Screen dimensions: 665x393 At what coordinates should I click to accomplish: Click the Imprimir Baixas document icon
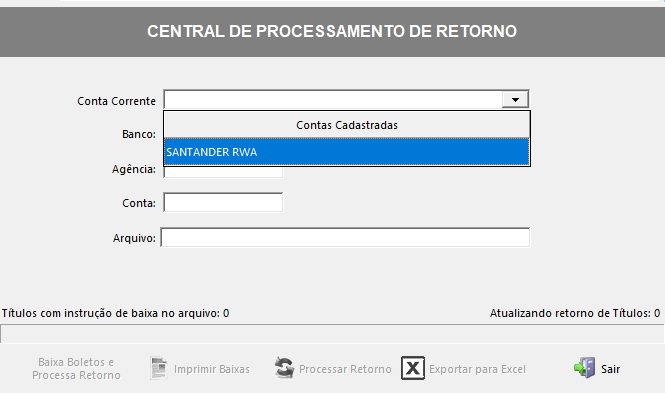pyautogui.click(x=159, y=368)
